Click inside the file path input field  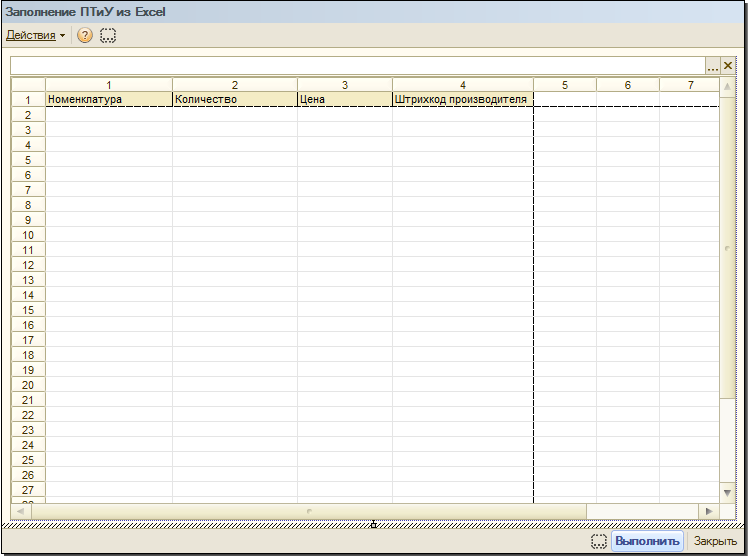coord(358,65)
